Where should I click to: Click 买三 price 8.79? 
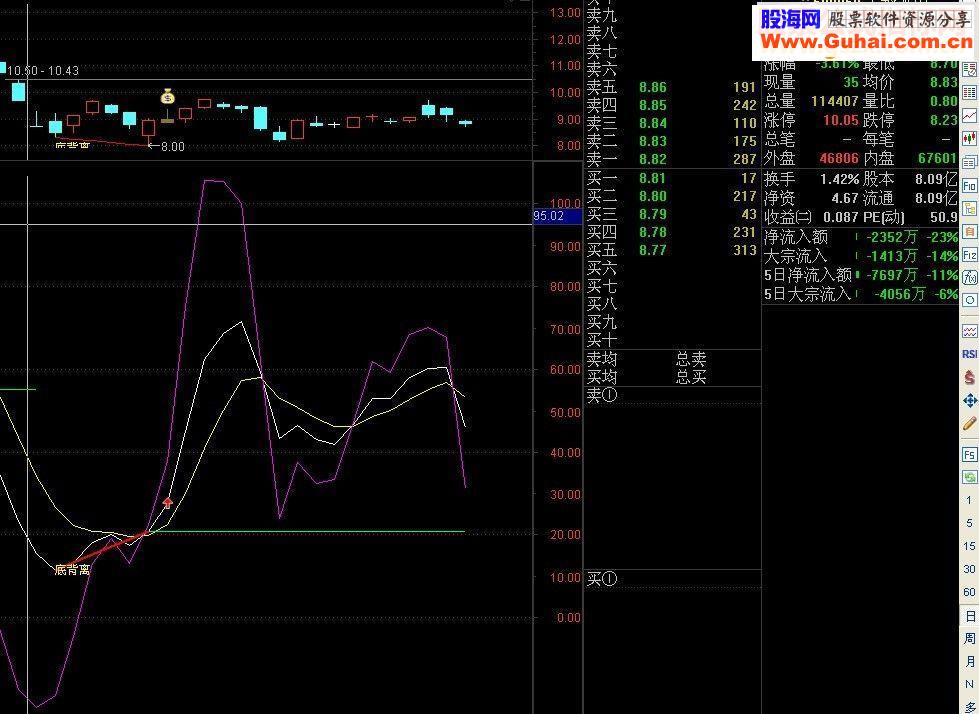click(x=652, y=215)
